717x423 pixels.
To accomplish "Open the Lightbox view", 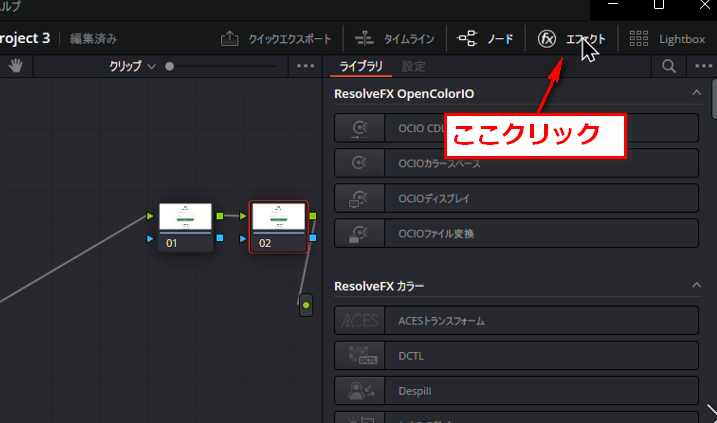I will point(667,40).
